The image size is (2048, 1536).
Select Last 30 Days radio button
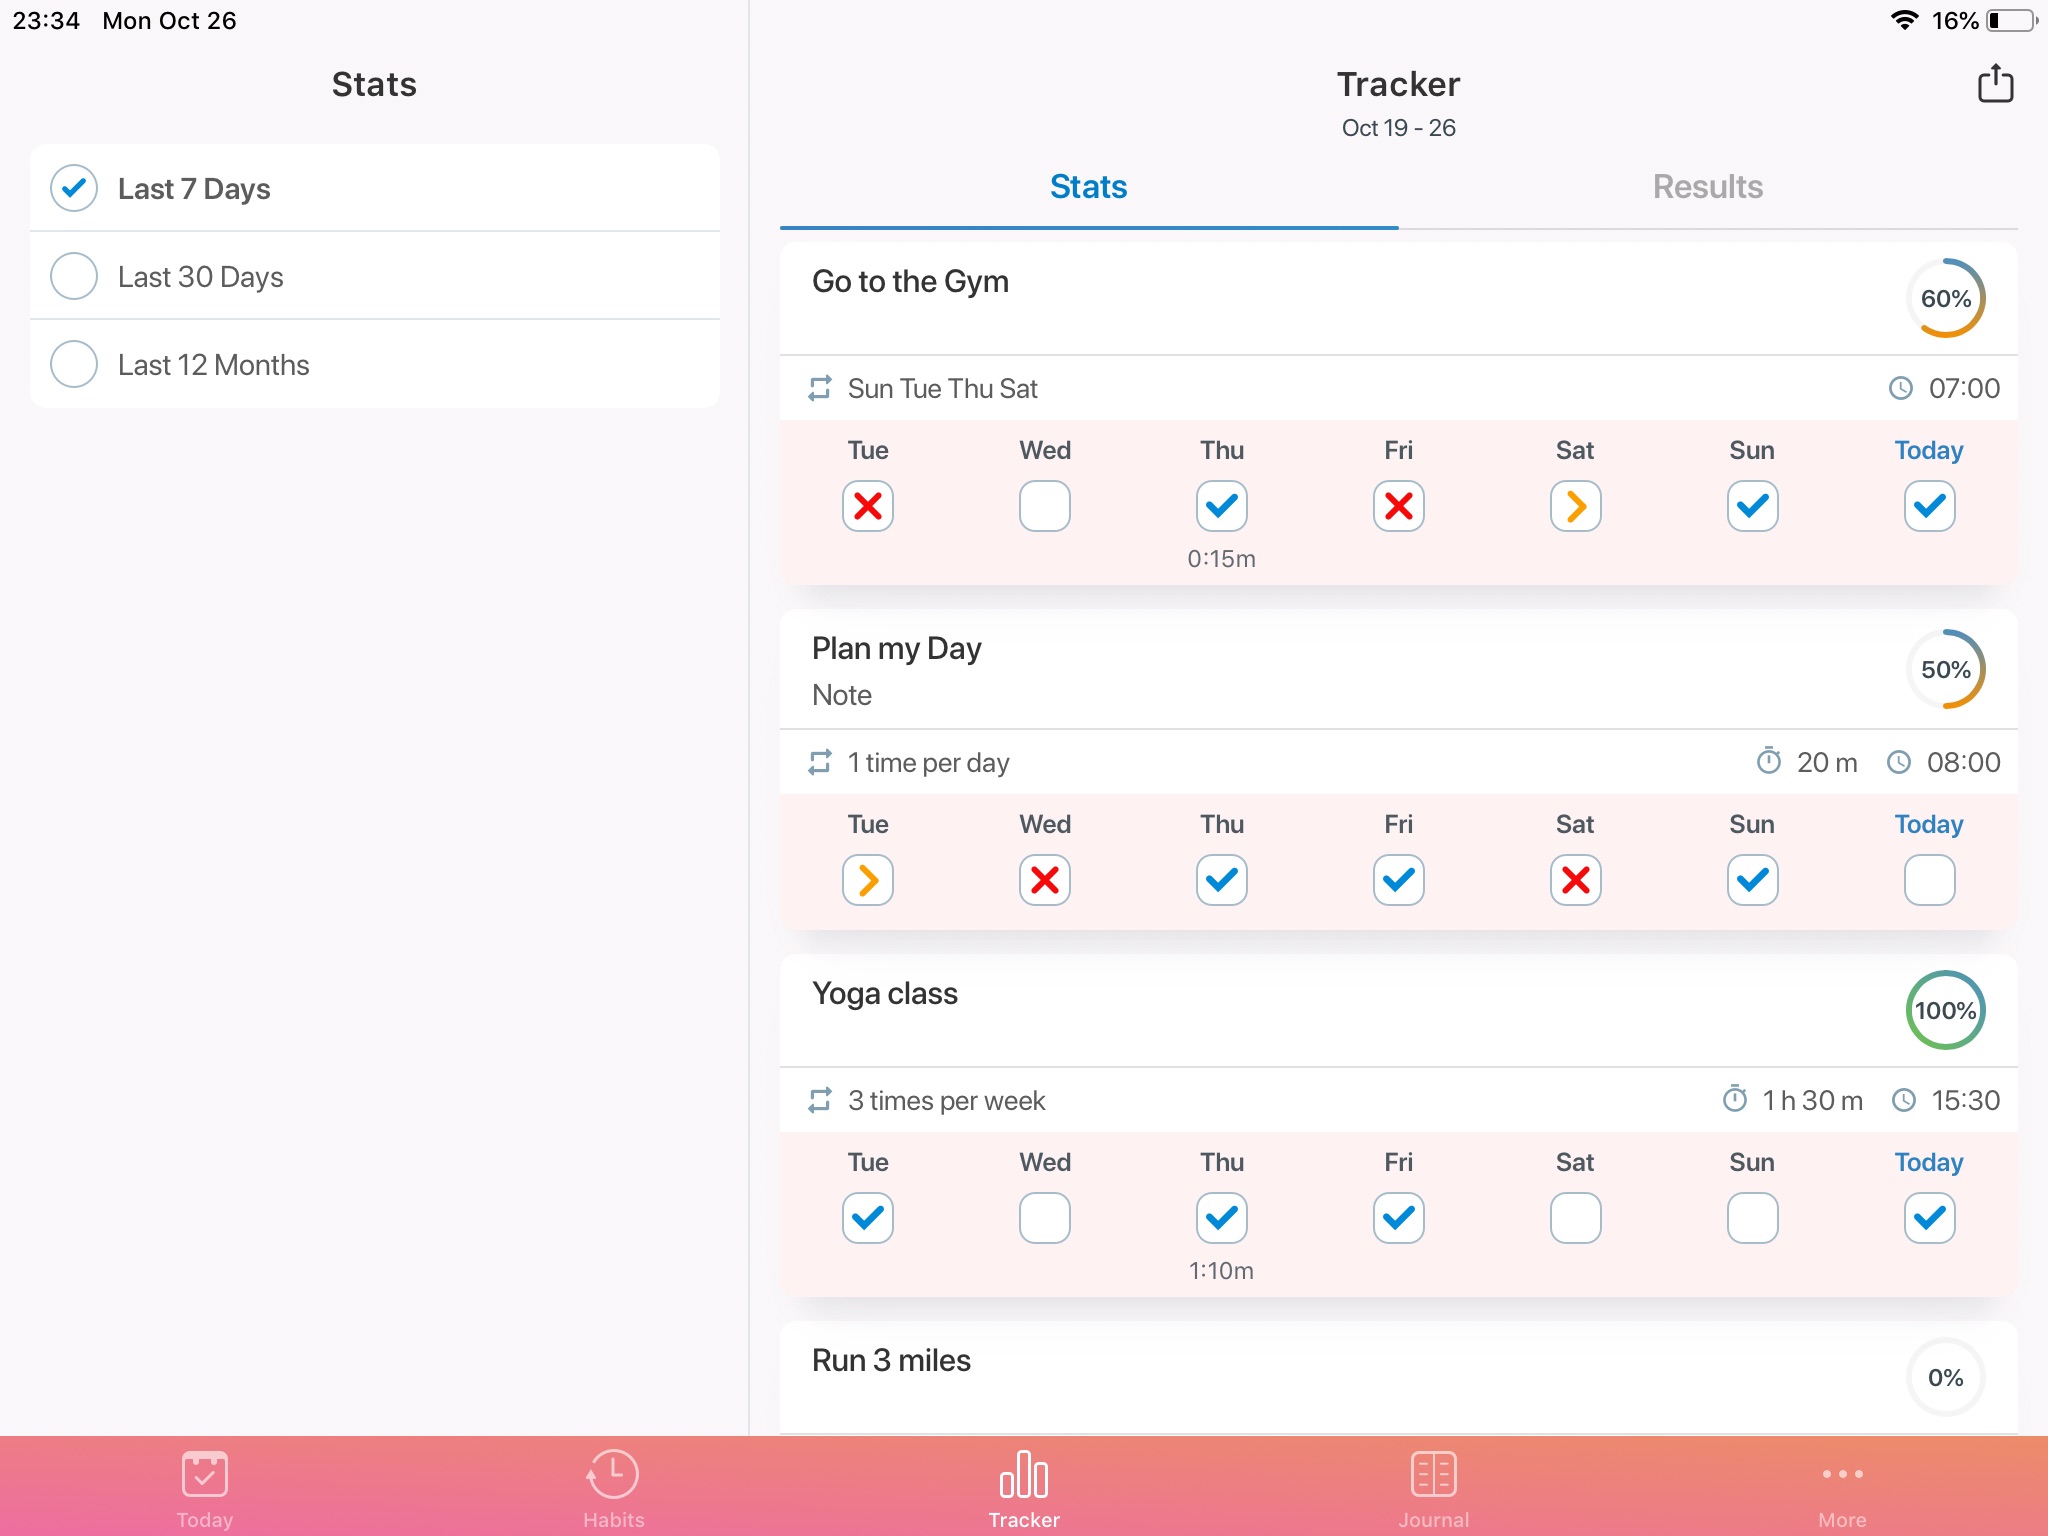pyautogui.click(x=74, y=276)
